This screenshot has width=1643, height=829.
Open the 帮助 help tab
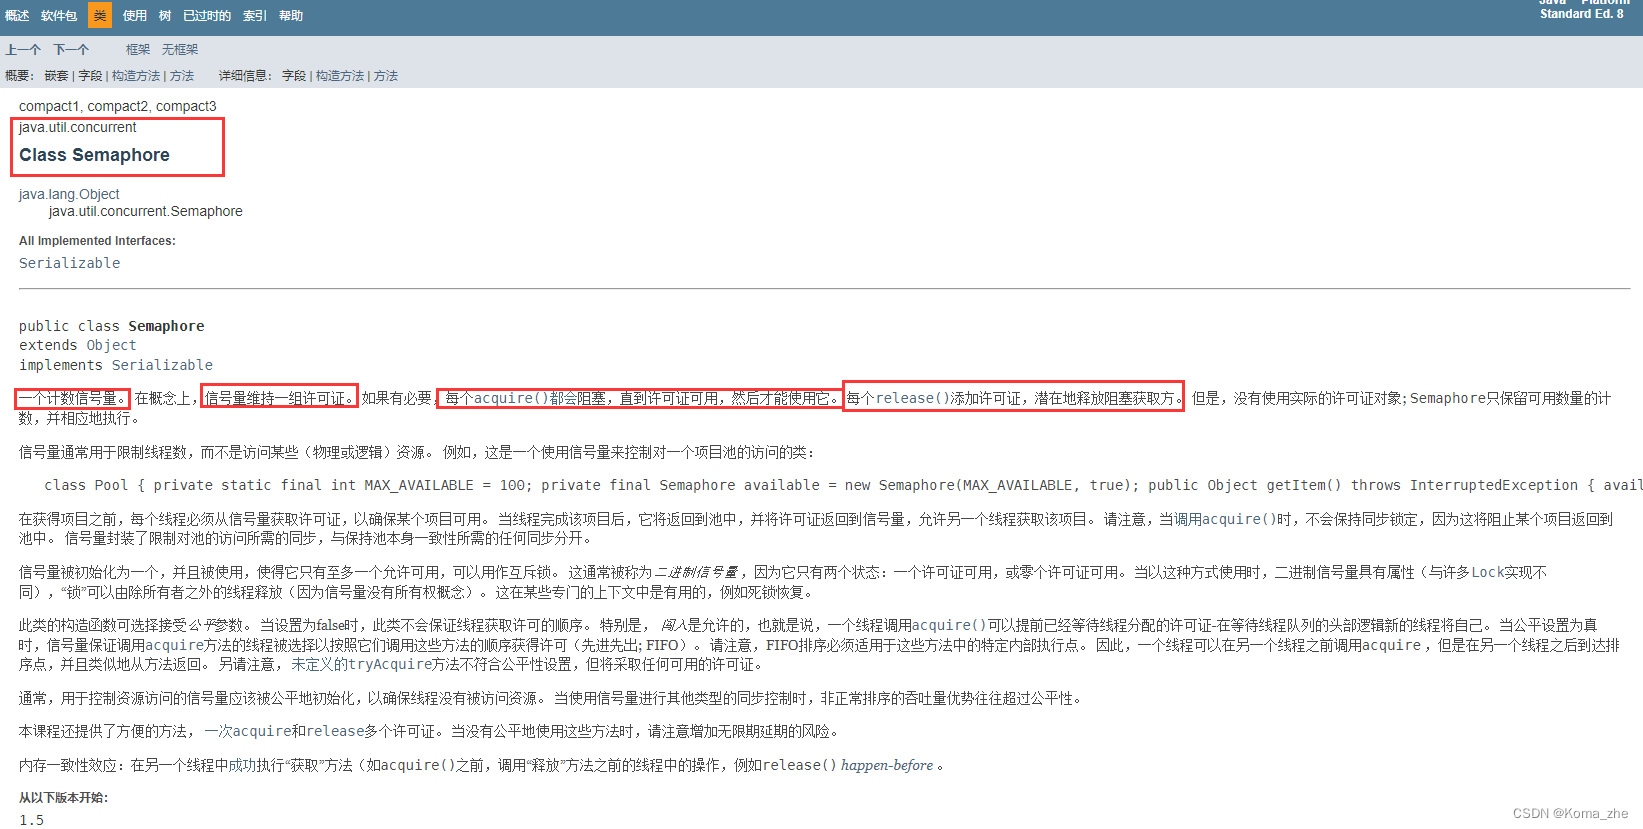[x=291, y=16]
